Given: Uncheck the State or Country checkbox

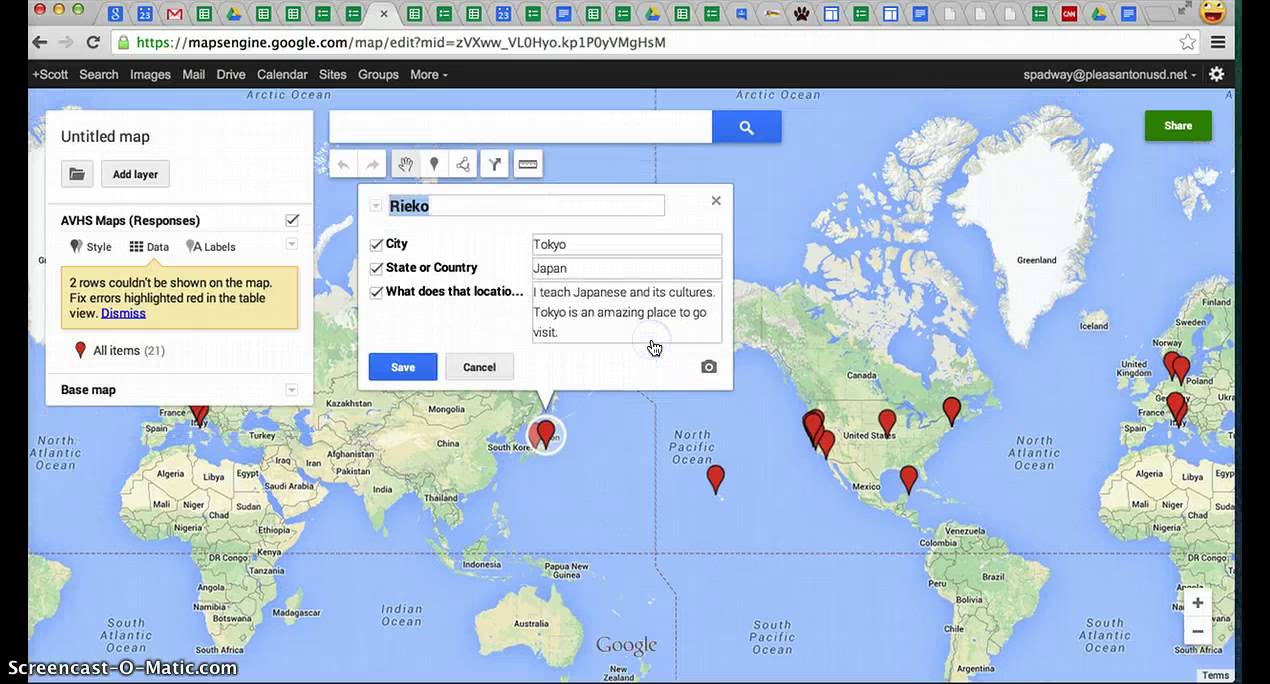Looking at the screenshot, I should pyautogui.click(x=376, y=268).
